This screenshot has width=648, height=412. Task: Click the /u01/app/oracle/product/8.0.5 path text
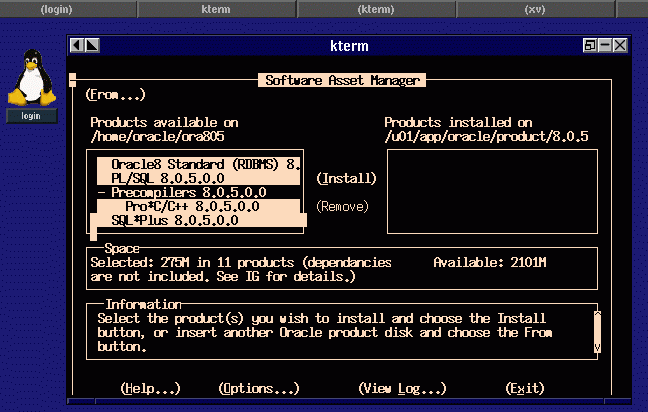[x=486, y=136]
